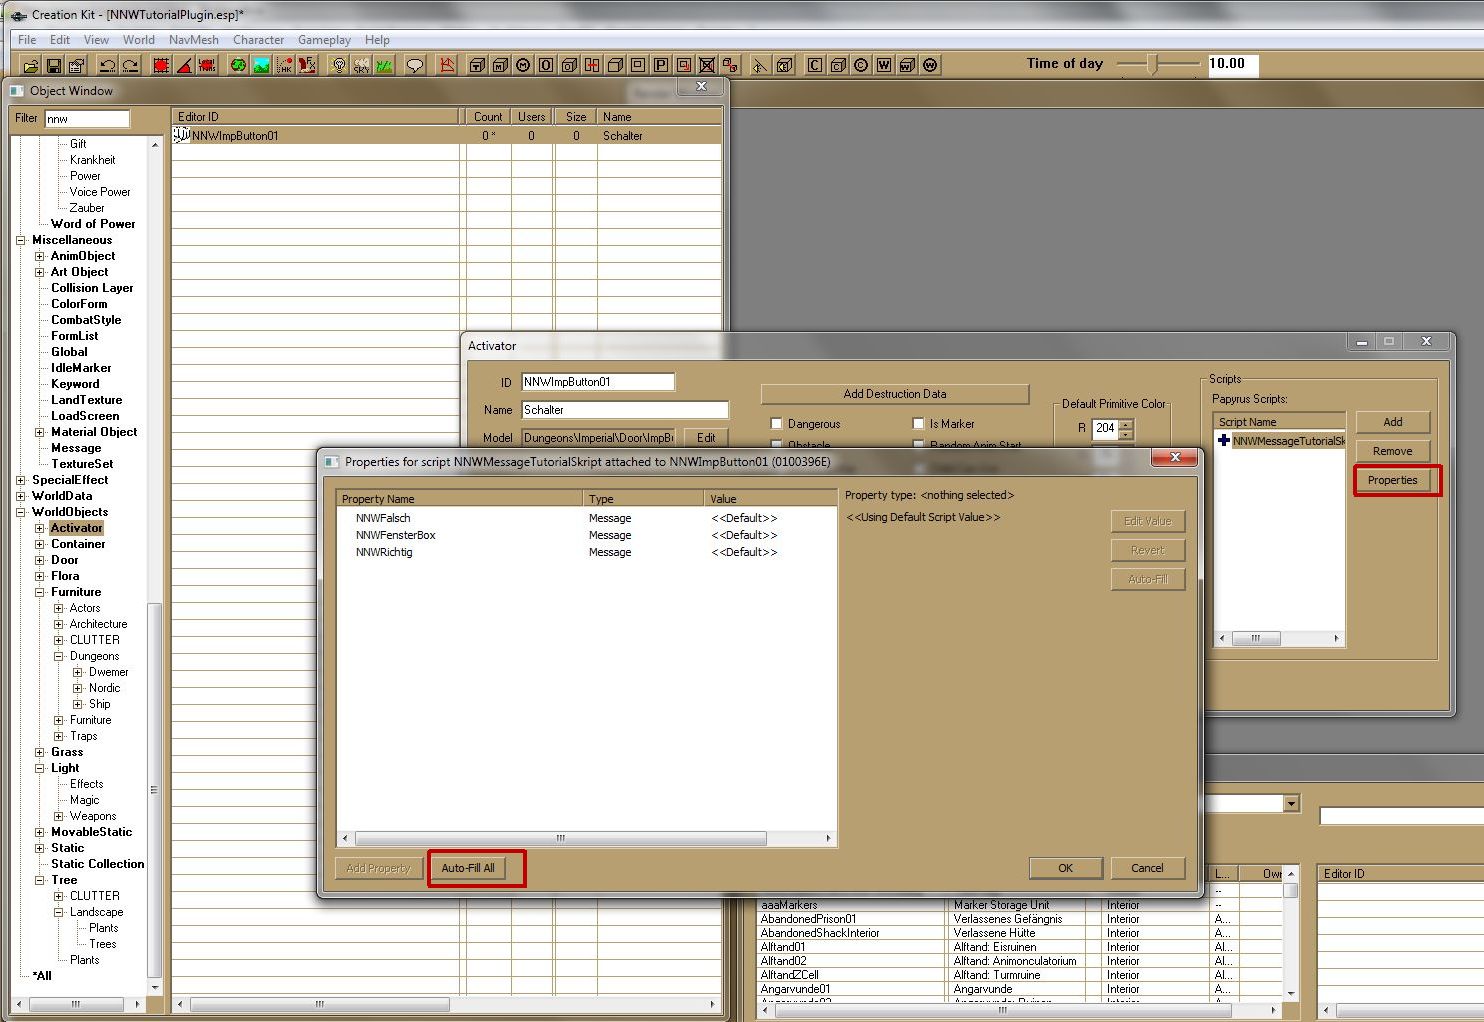The height and width of the screenshot is (1022, 1484).
Task: Click the redo arrow toolbar icon
Action: [x=130, y=66]
